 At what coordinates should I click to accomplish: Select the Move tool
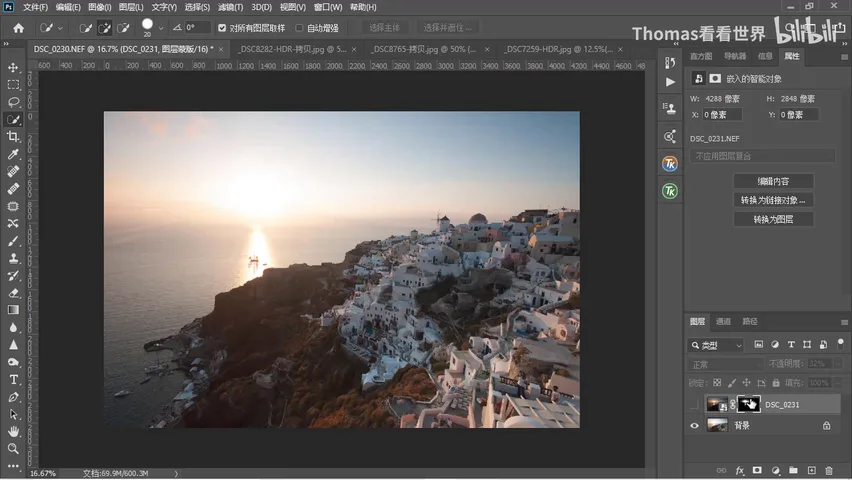tap(13, 68)
